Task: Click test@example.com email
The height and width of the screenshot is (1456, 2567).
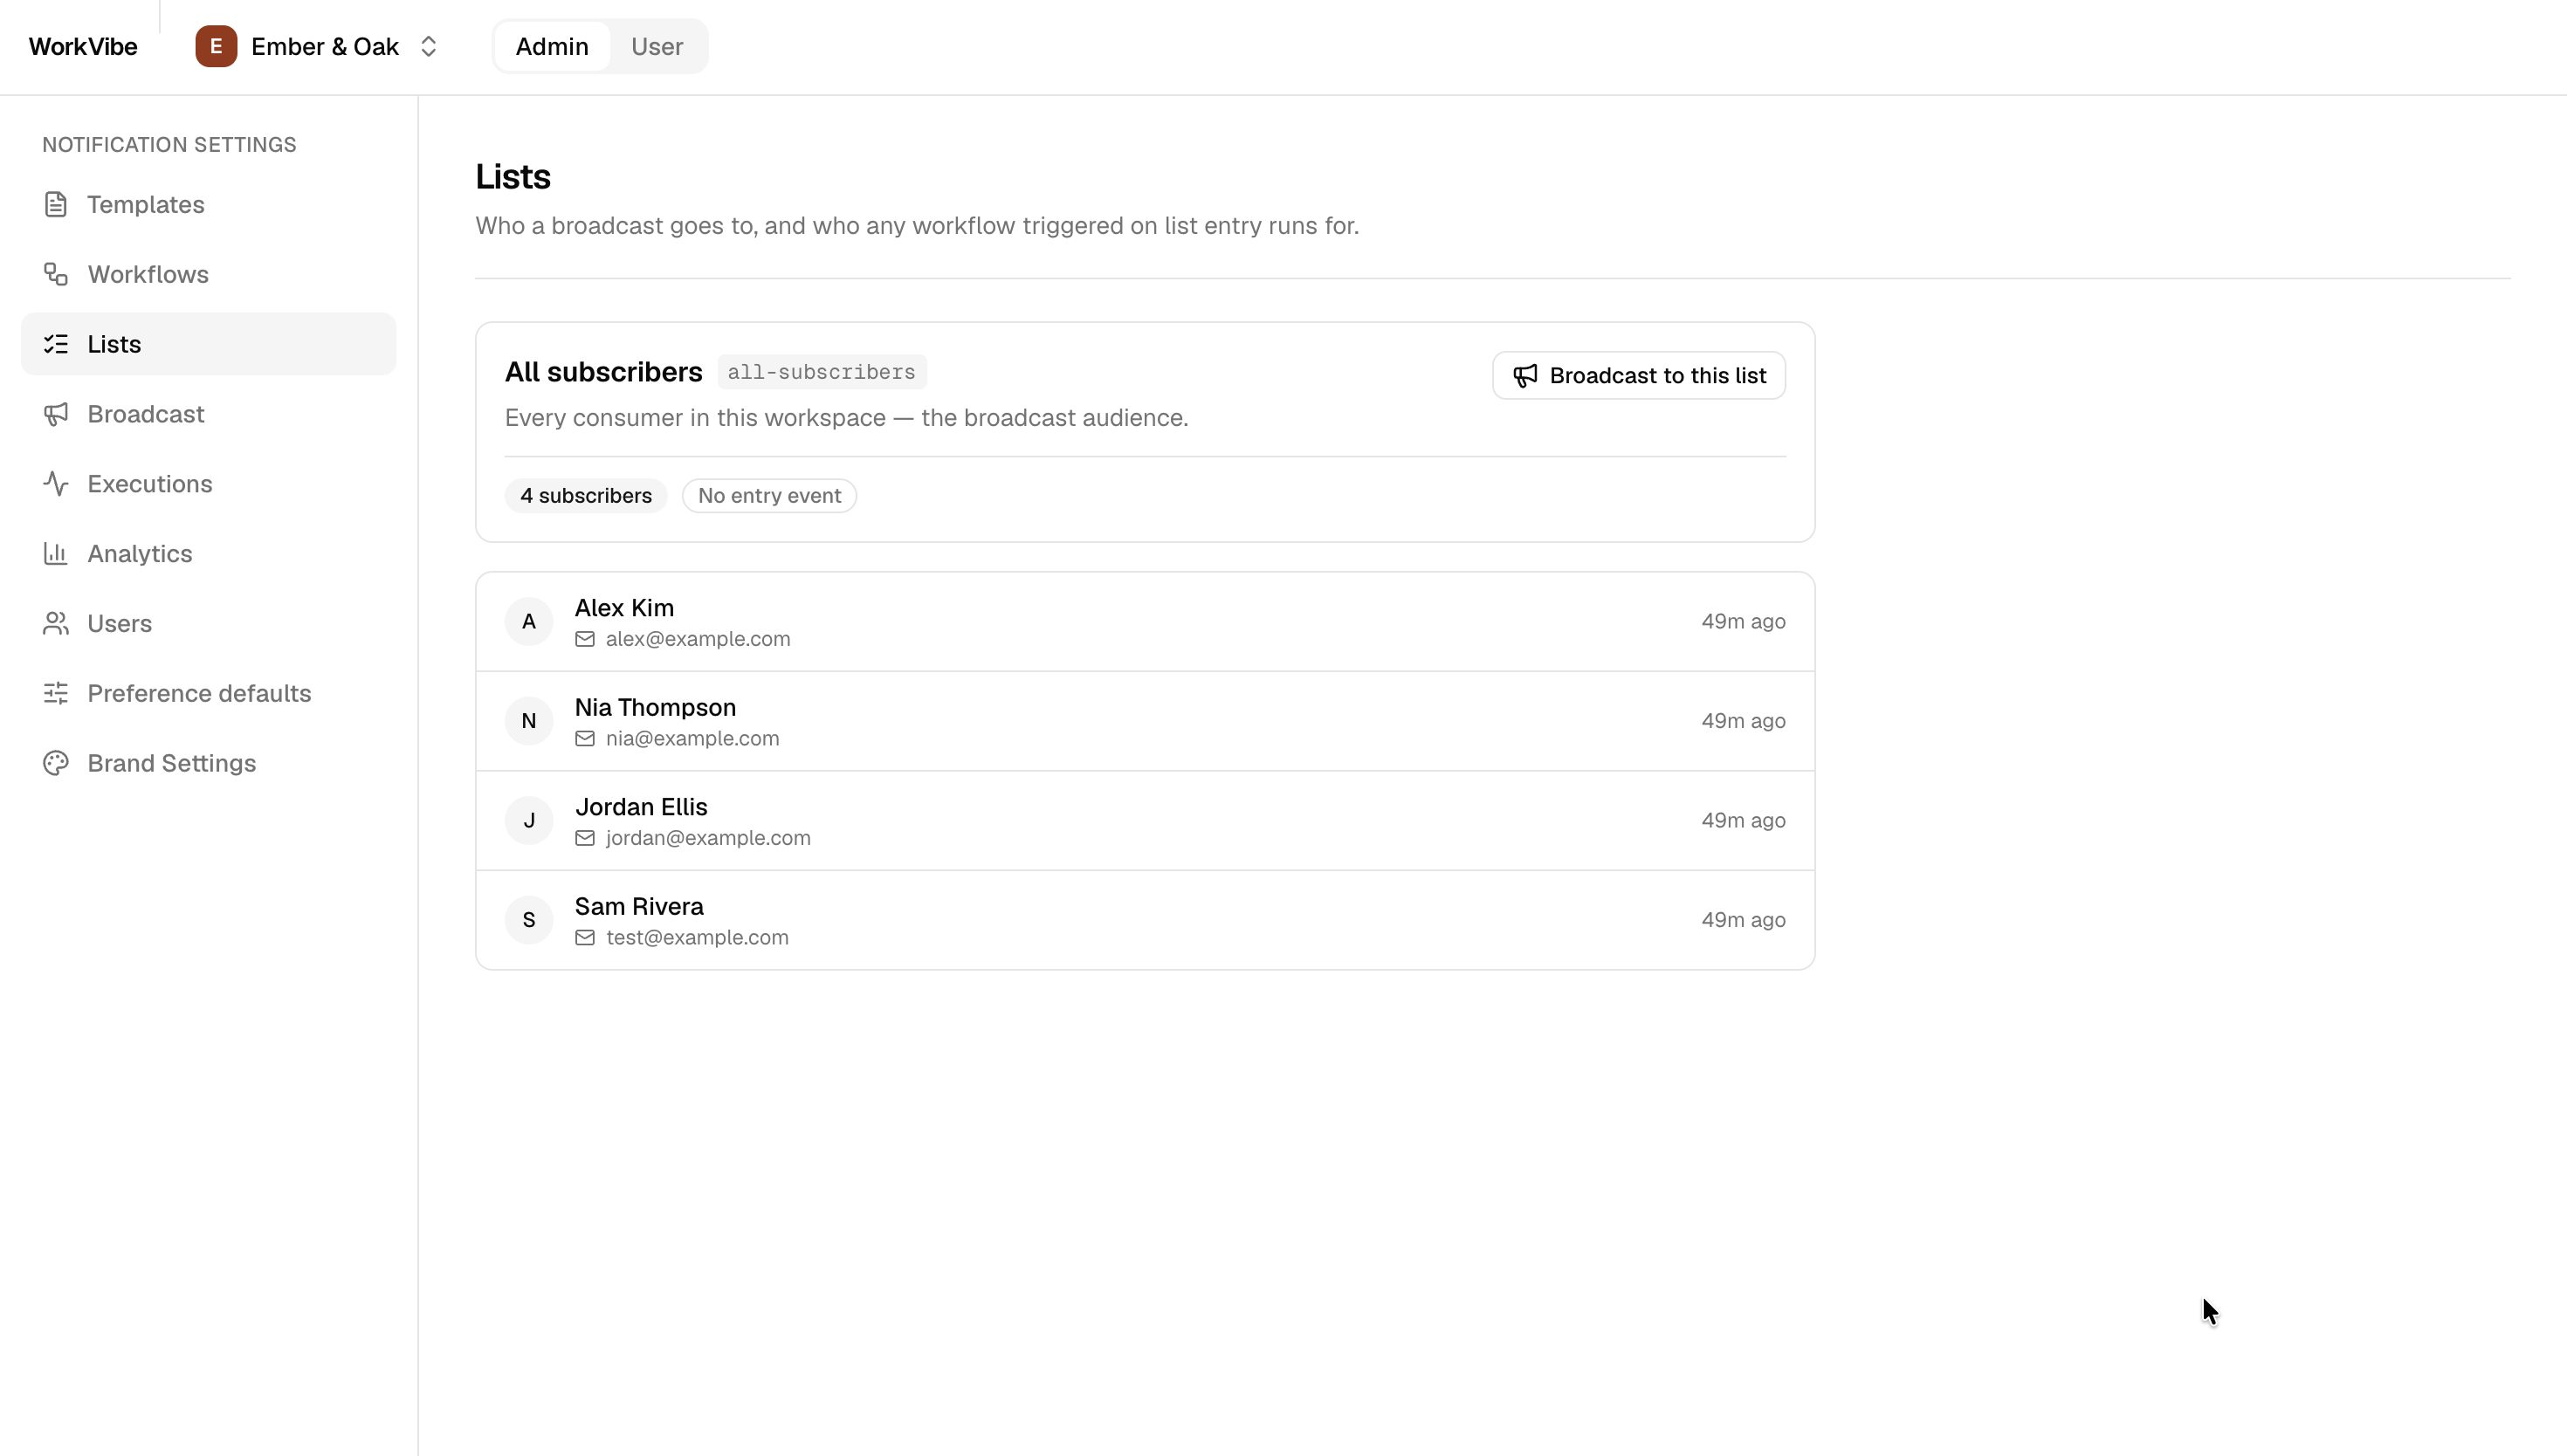Action: click(697, 937)
